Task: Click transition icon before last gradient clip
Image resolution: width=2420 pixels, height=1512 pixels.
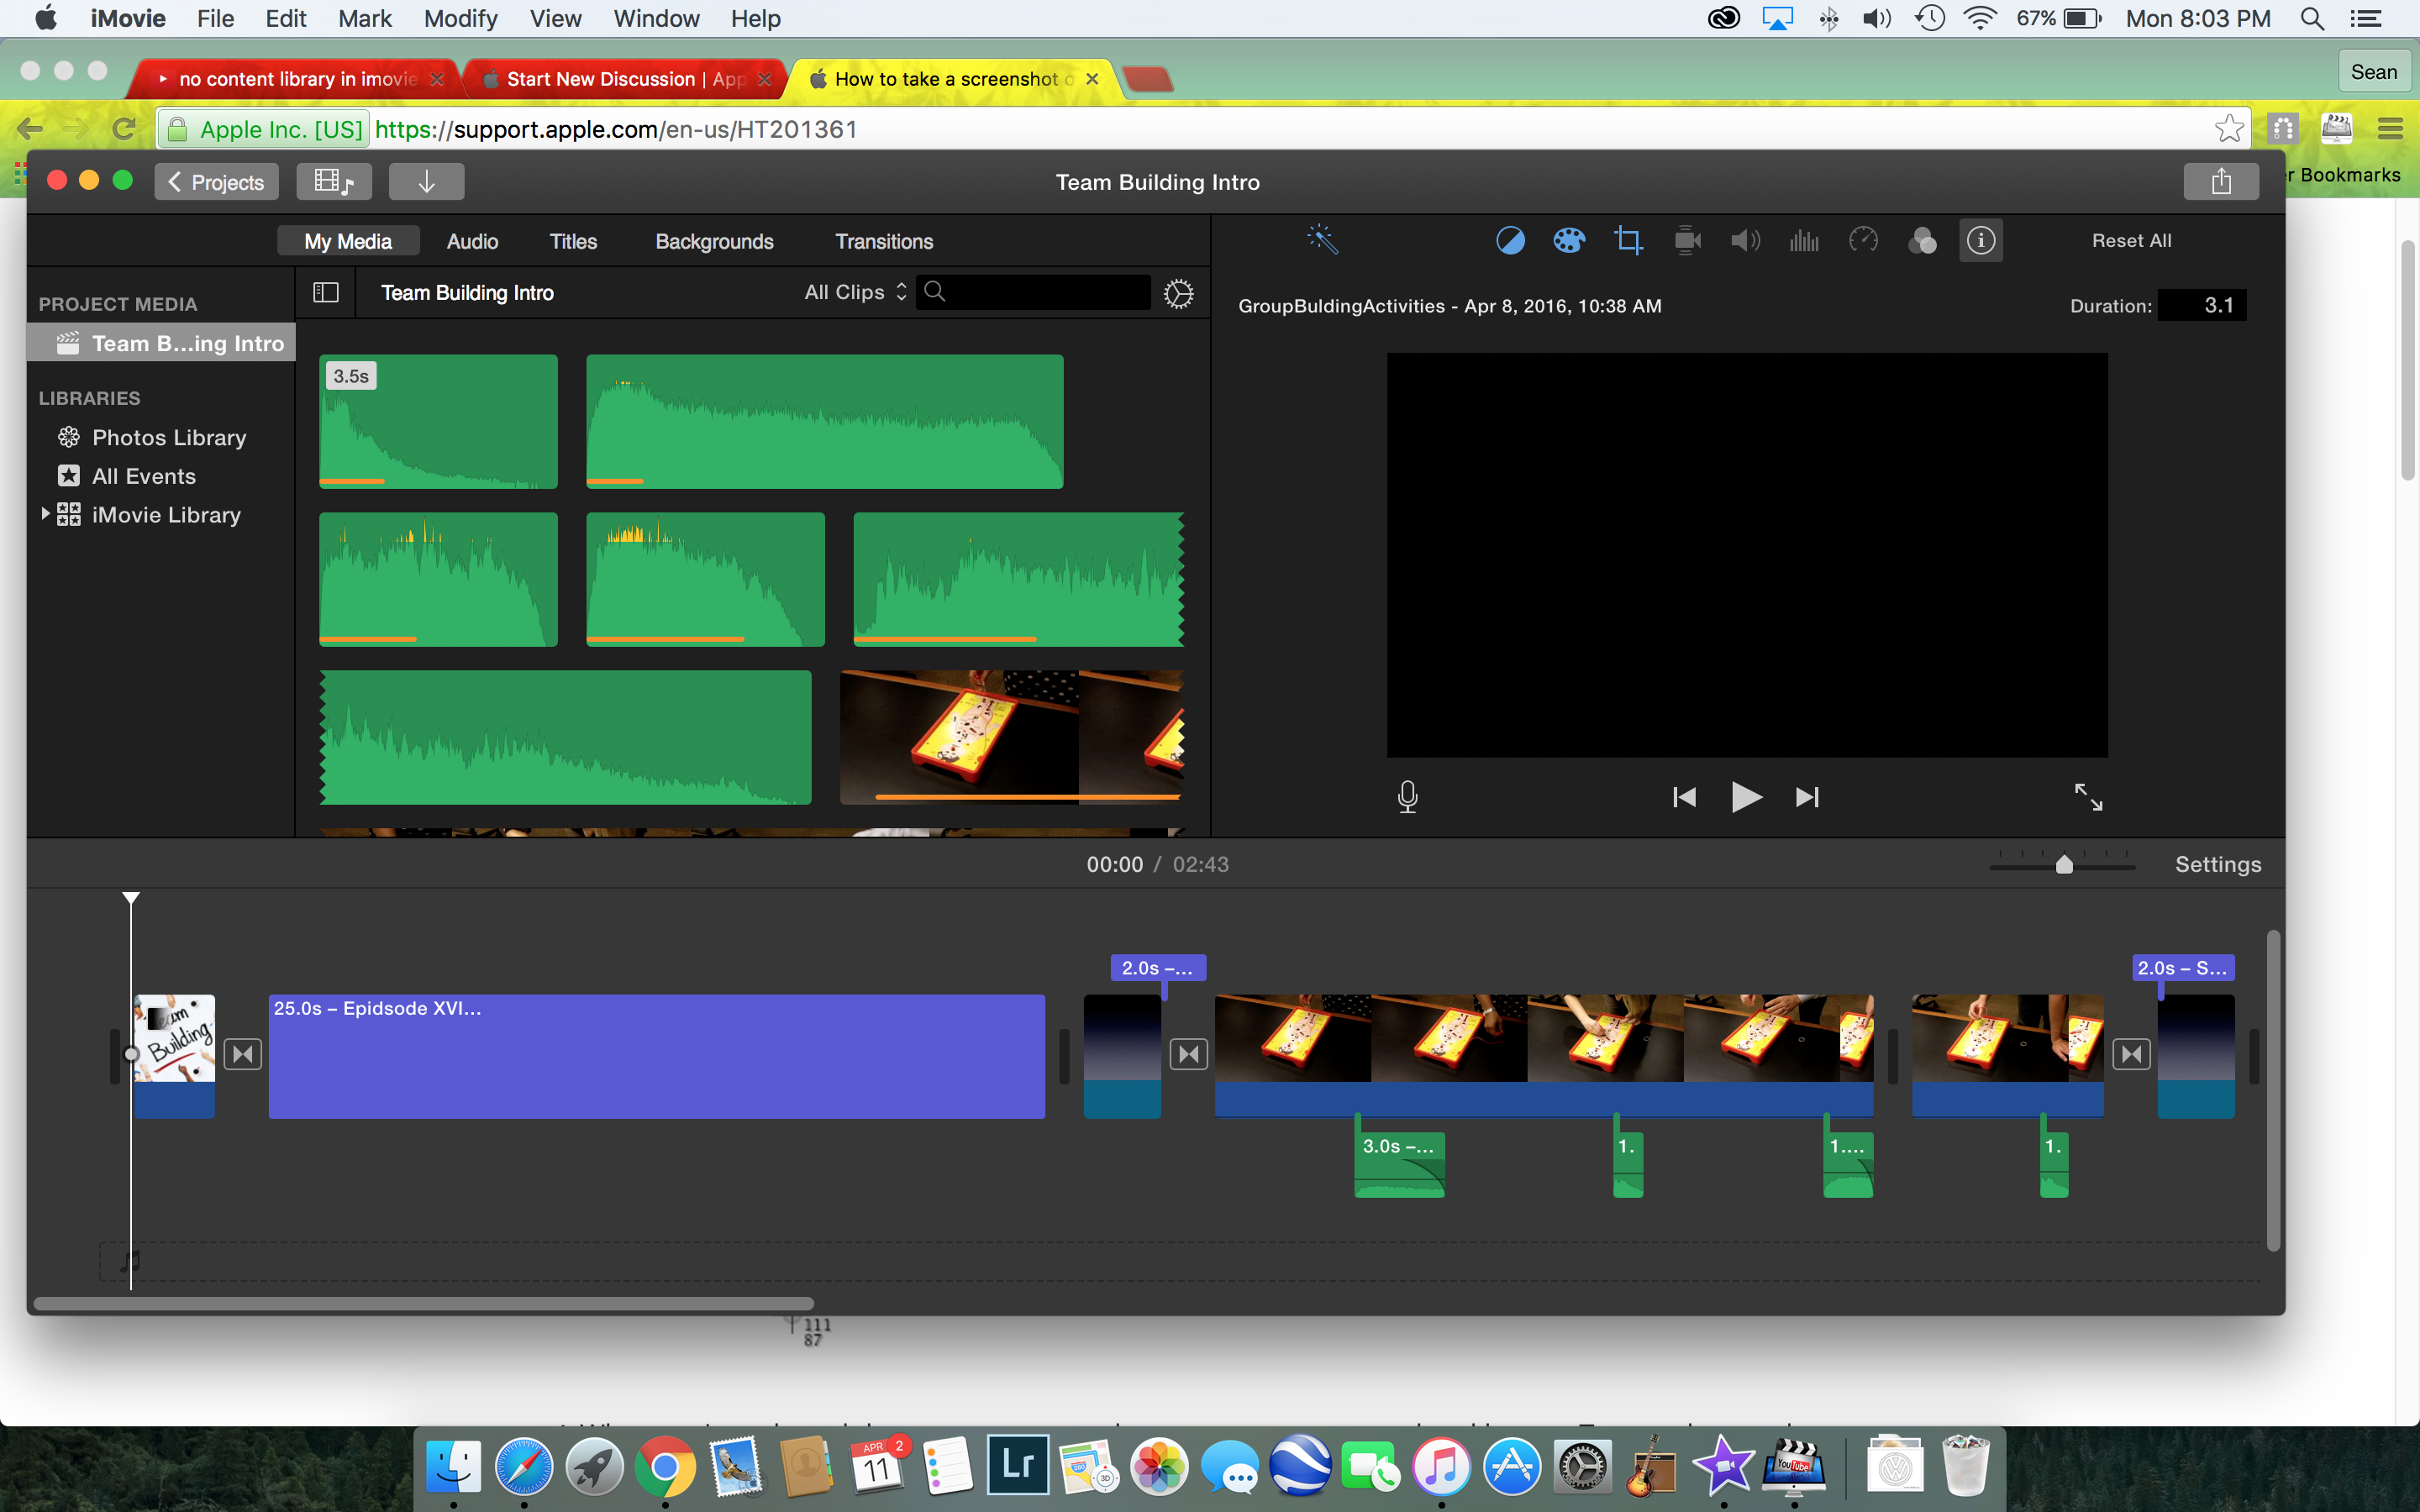Action: 2131,1054
